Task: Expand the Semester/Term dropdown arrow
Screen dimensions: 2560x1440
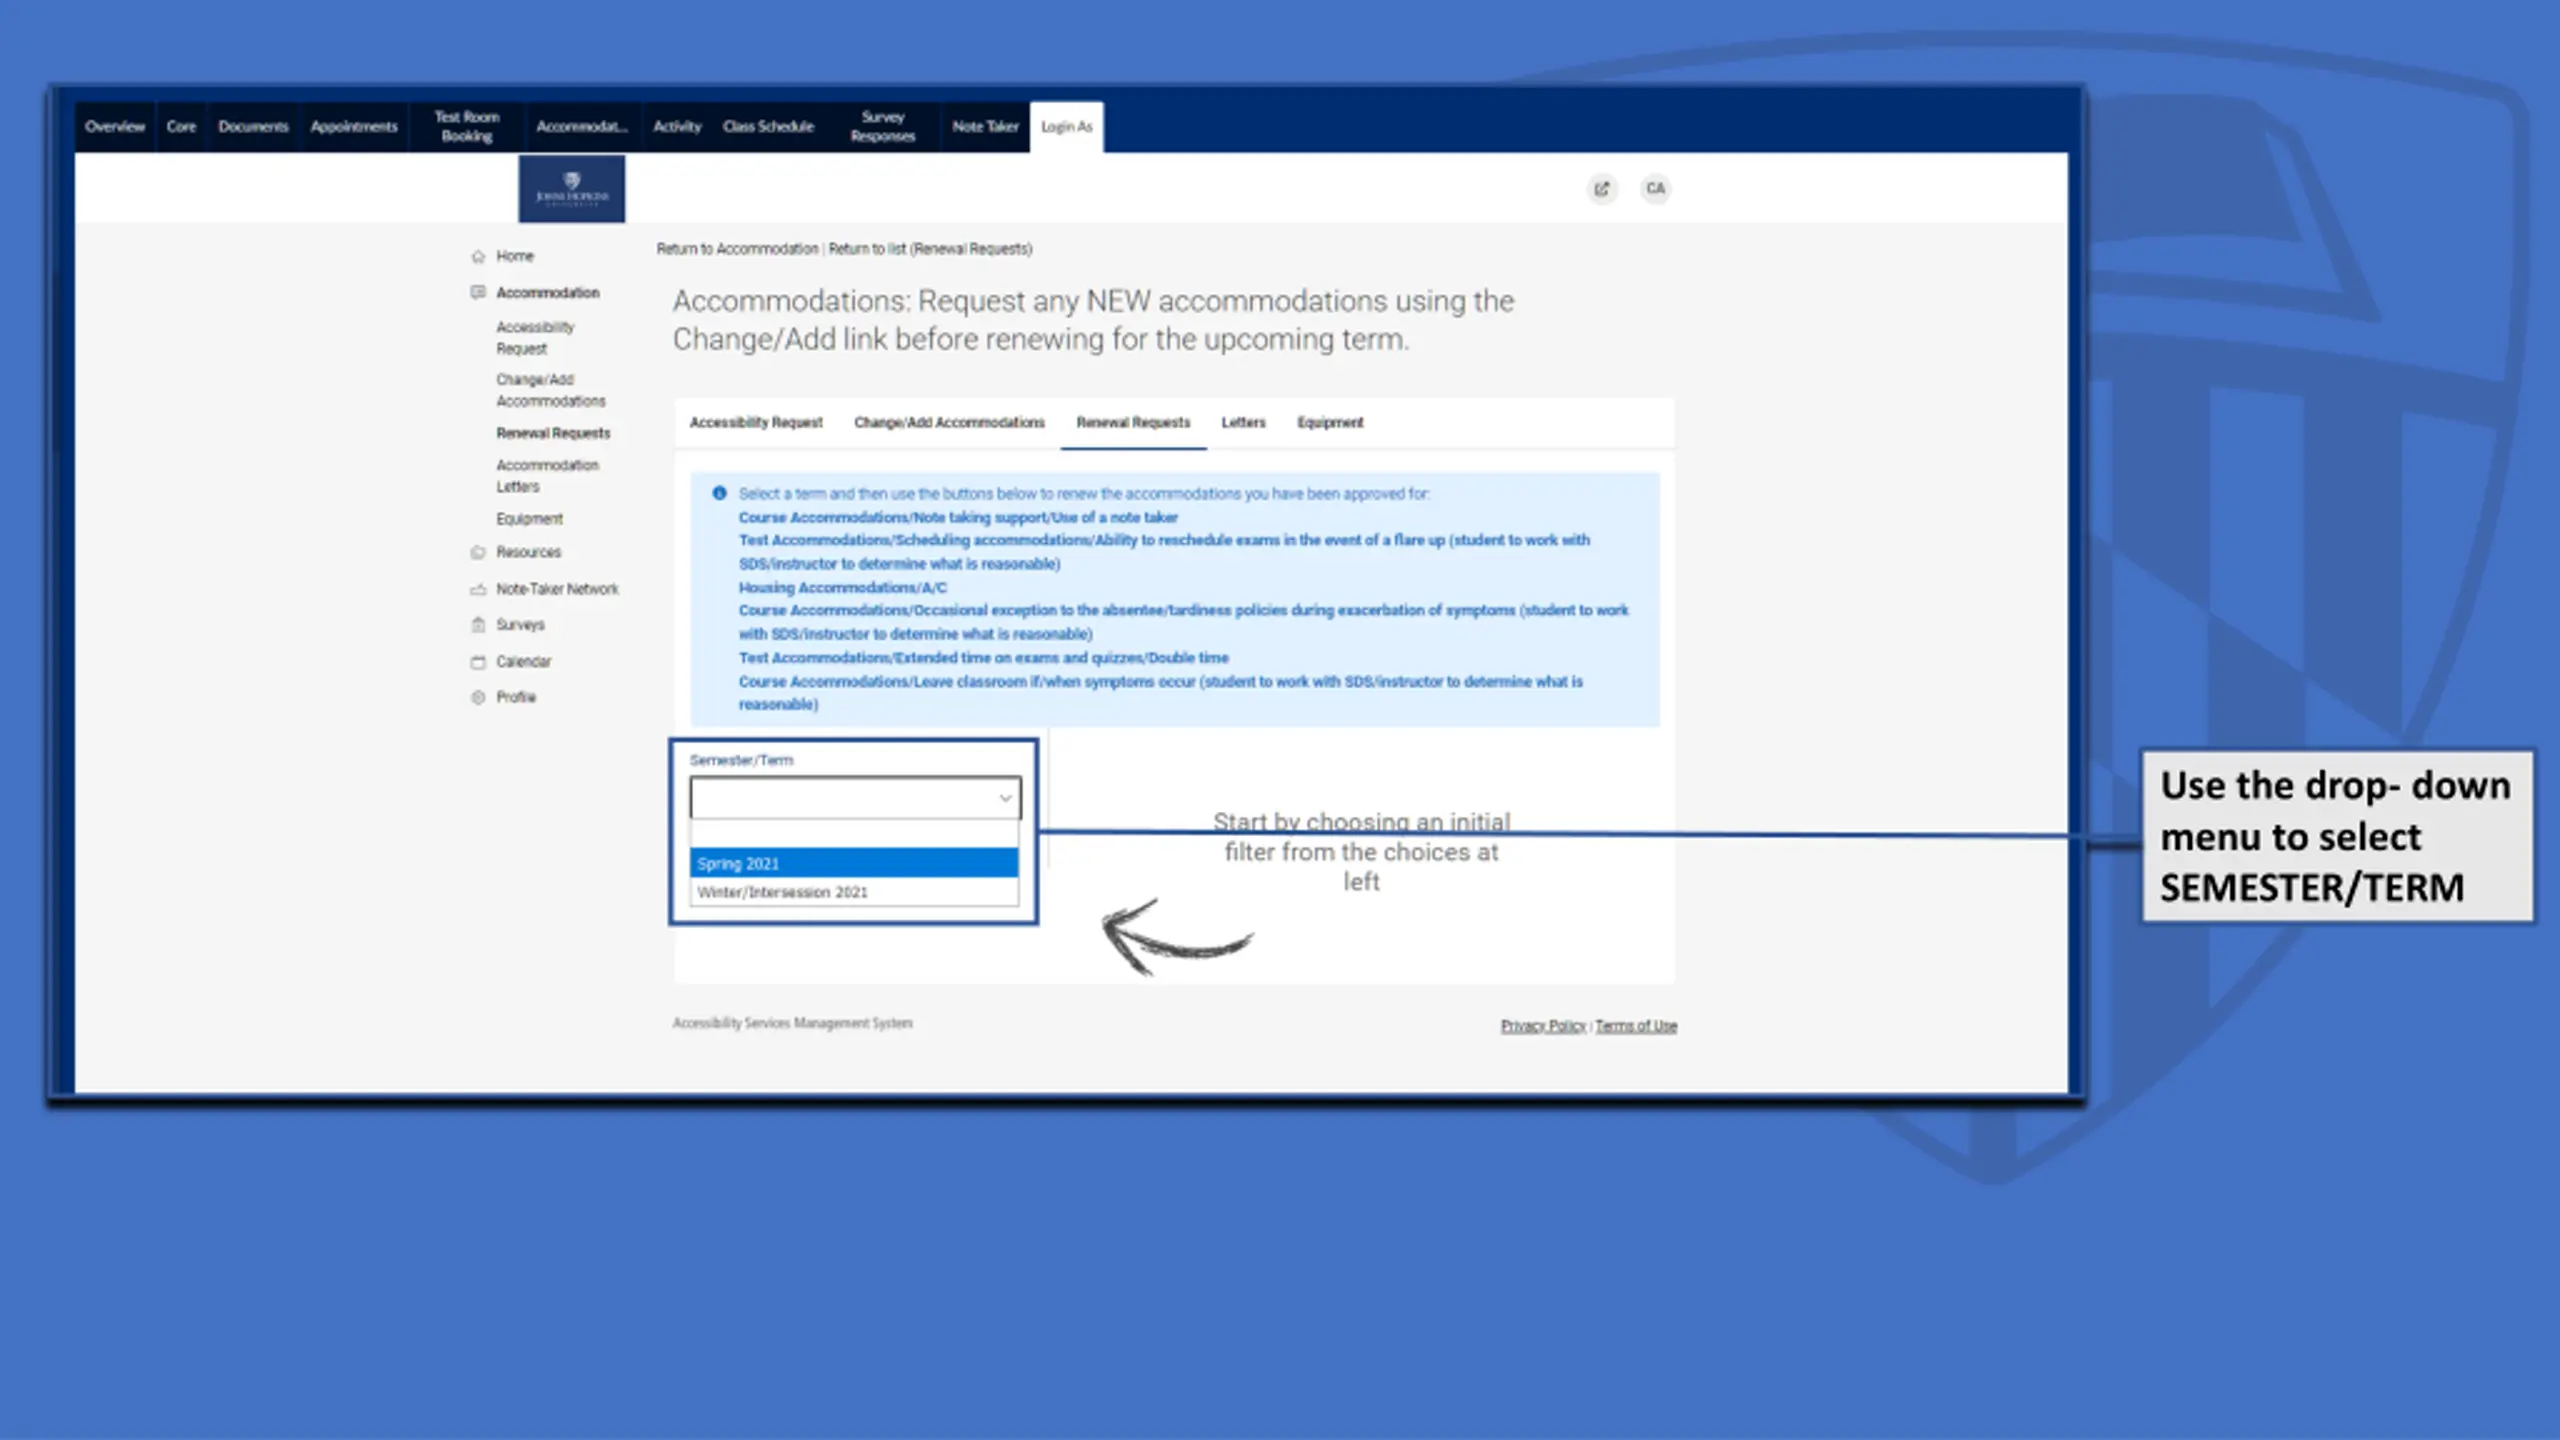Action: point(1004,798)
